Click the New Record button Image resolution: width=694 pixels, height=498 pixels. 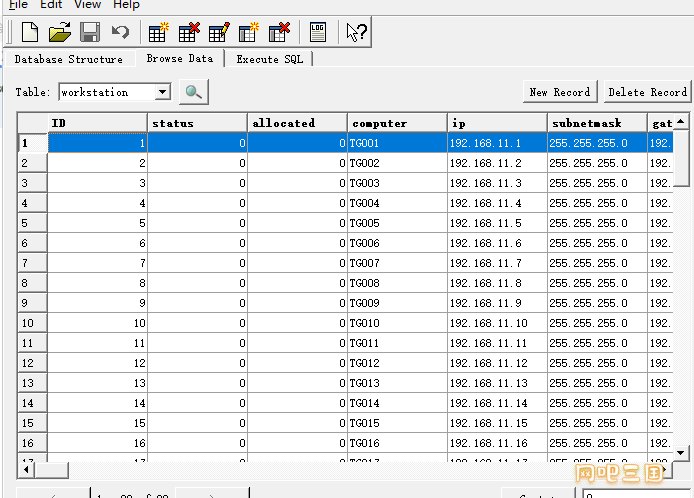click(x=560, y=92)
